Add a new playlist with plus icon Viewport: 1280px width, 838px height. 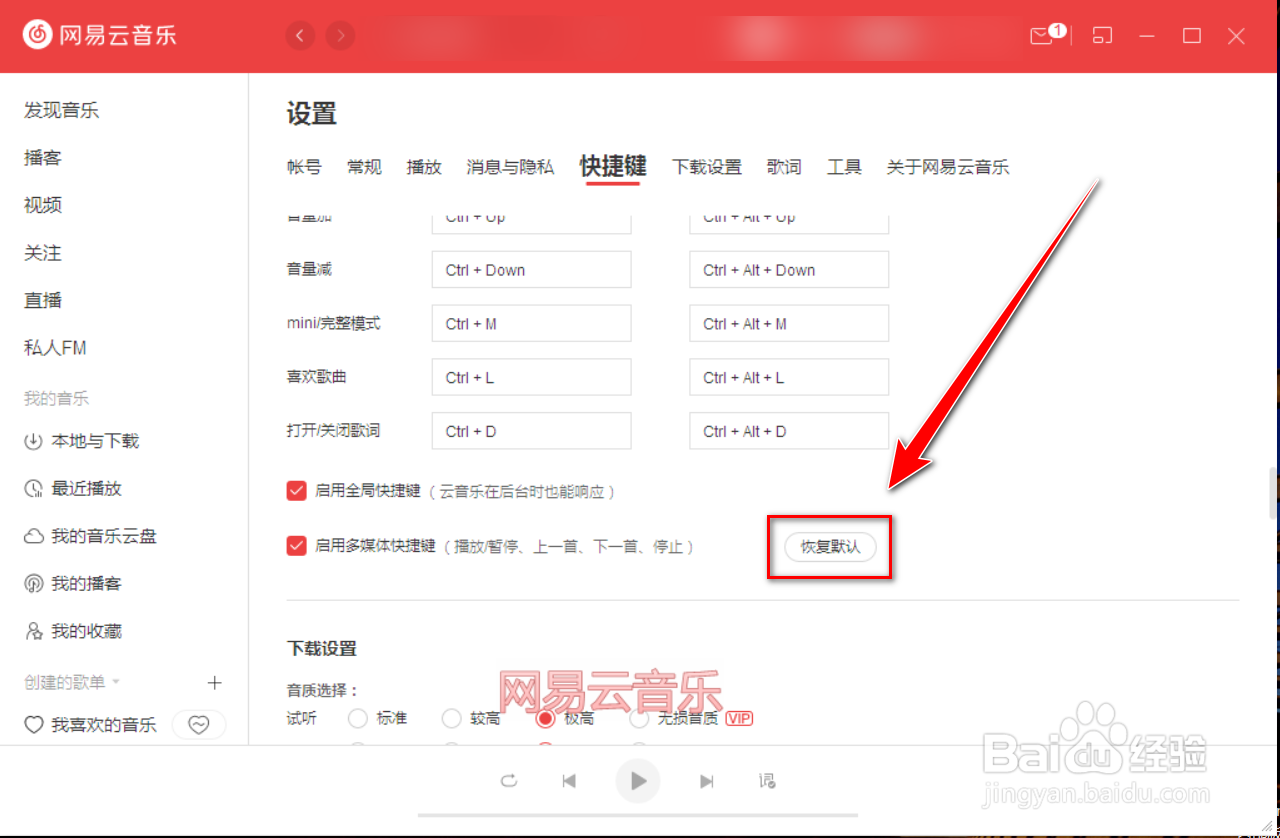pyautogui.click(x=214, y=683)
